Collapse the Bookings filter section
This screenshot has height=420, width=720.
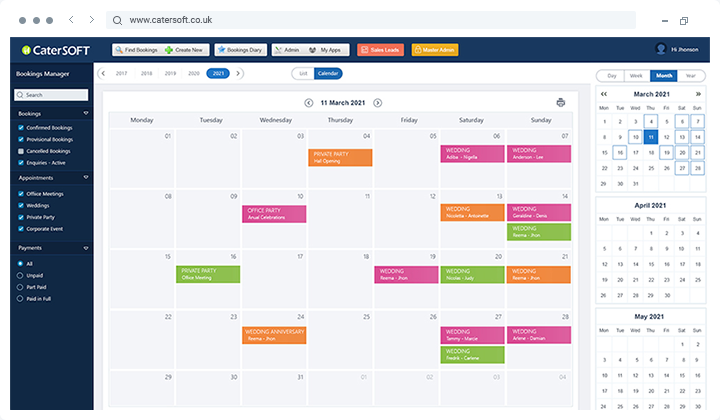(x=85, y=113)
